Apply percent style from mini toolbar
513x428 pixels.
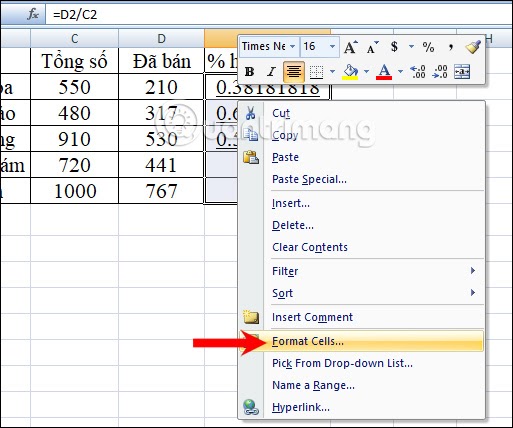428,47
